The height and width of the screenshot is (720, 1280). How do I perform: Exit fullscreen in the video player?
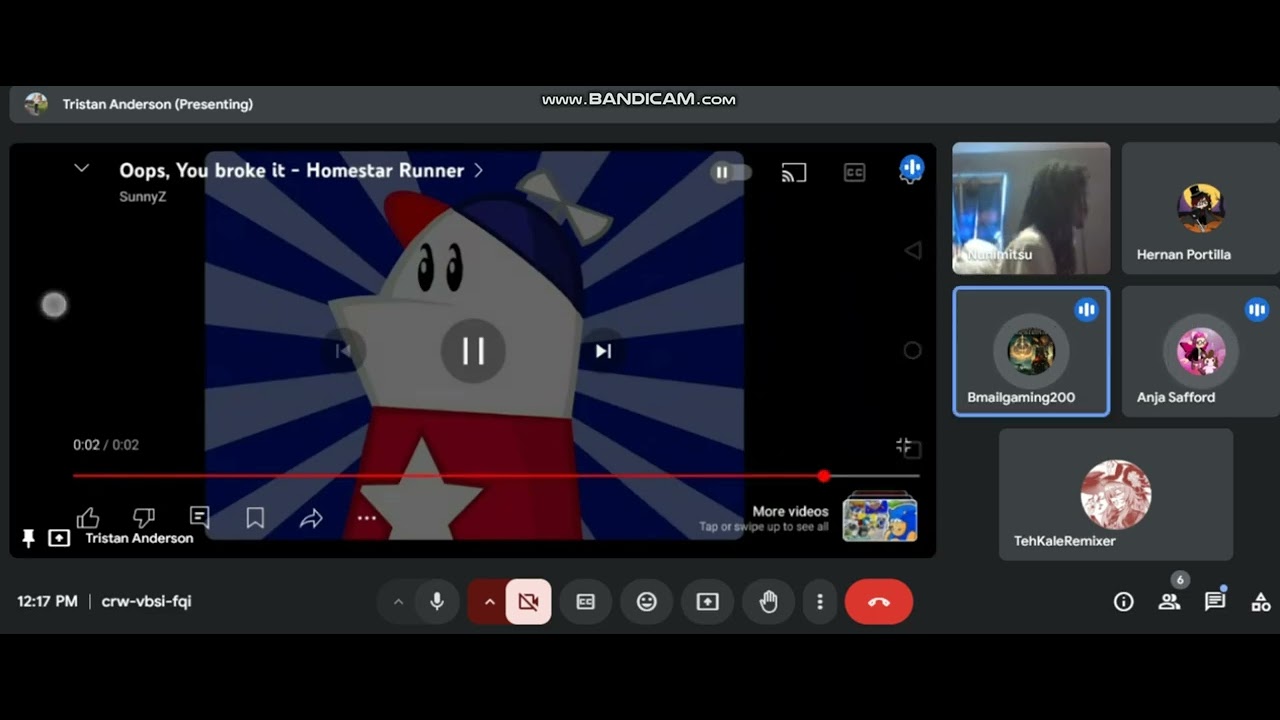coord(906,446)
